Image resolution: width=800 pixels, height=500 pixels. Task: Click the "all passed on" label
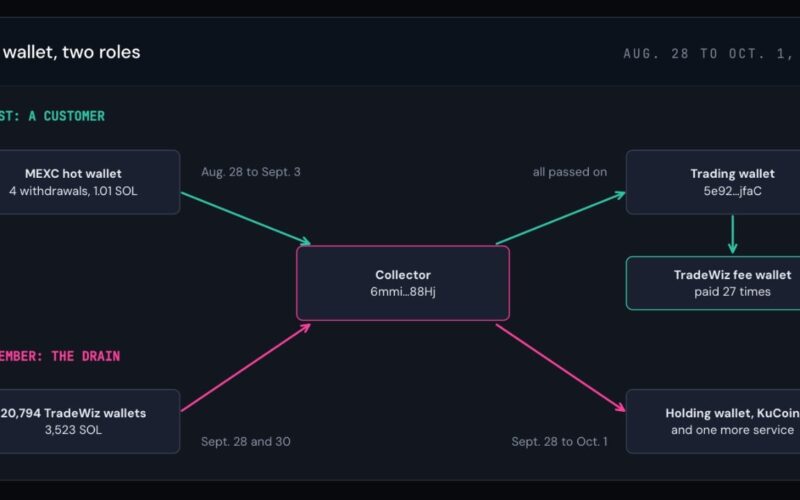point(570,172)
